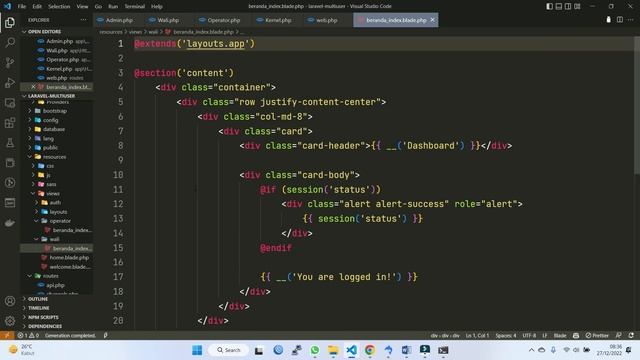Open the Search view in activity bar
640x360 pixels.
[x=10, y=42]
